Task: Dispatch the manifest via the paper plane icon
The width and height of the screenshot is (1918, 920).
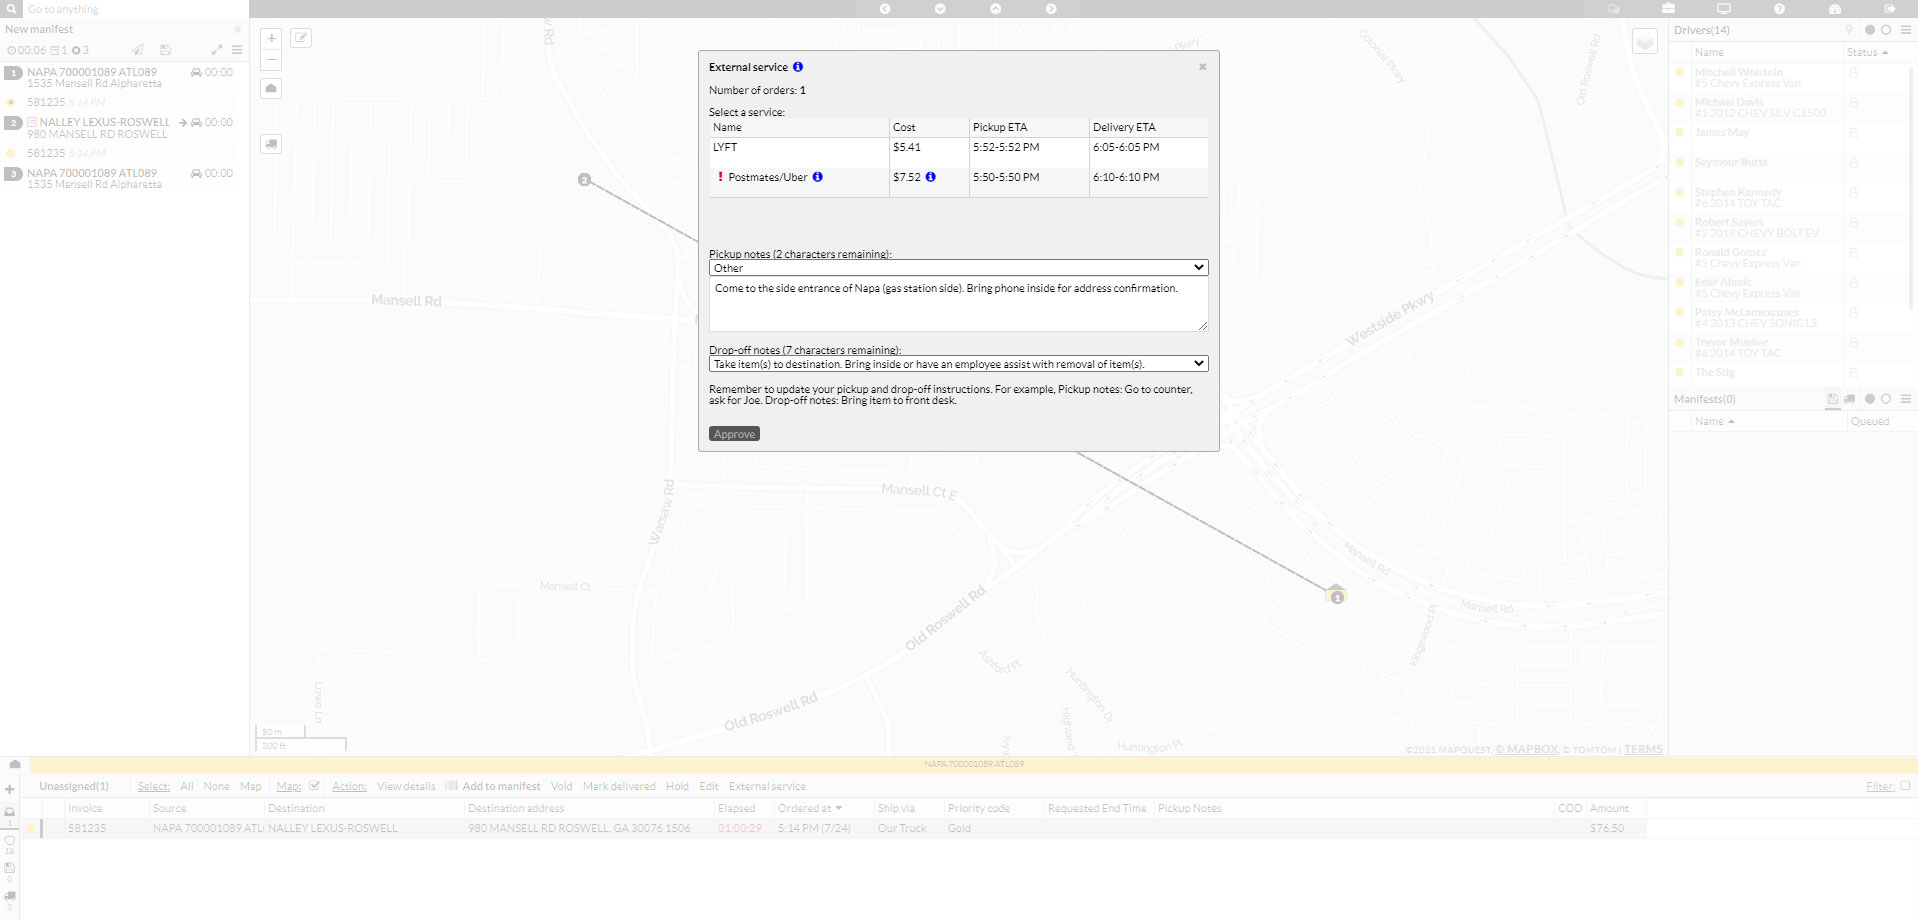Action: coord(138,50)
